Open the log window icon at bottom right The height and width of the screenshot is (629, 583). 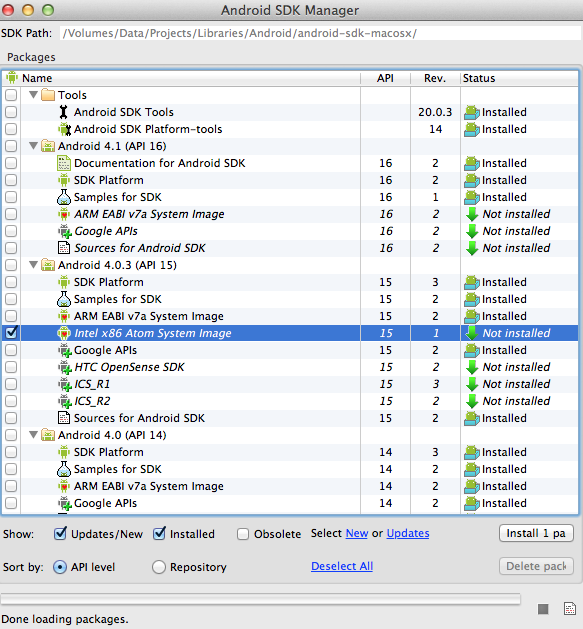pos(570,609)
